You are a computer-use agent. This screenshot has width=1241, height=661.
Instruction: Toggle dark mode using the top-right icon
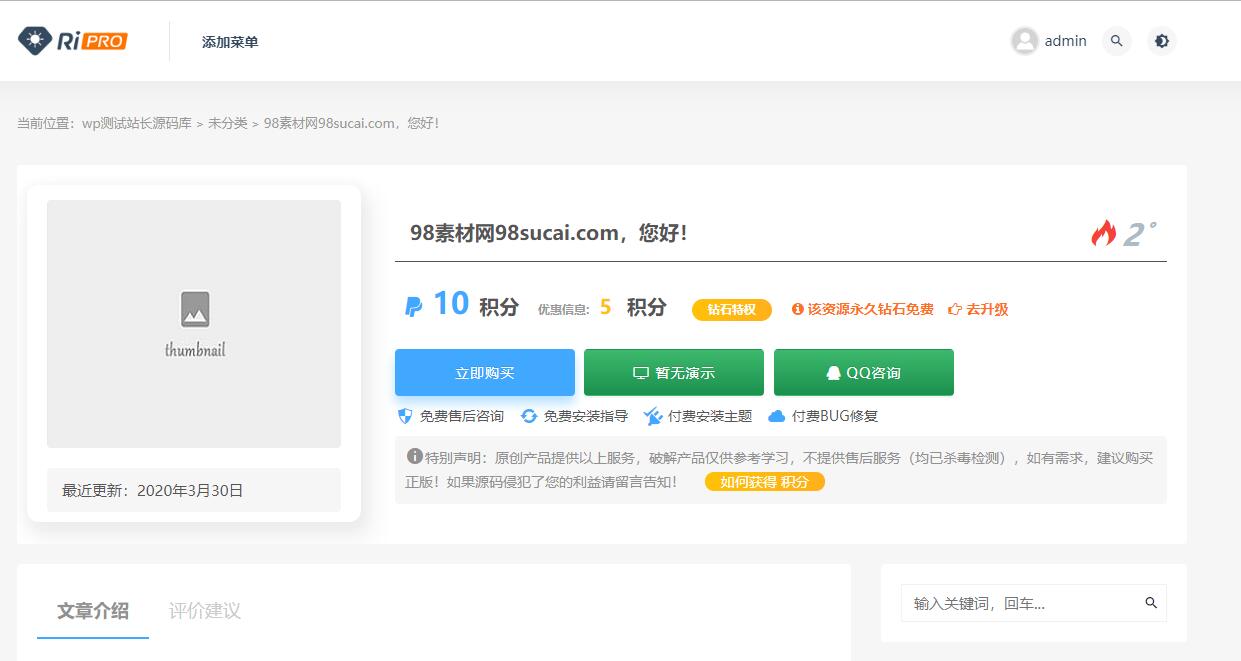[x=1161, y=41]
